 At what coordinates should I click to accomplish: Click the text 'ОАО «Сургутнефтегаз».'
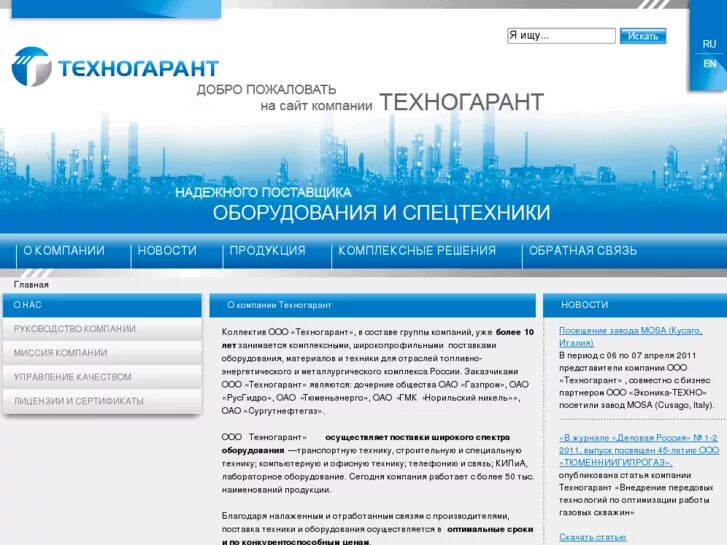coord(273,411)
